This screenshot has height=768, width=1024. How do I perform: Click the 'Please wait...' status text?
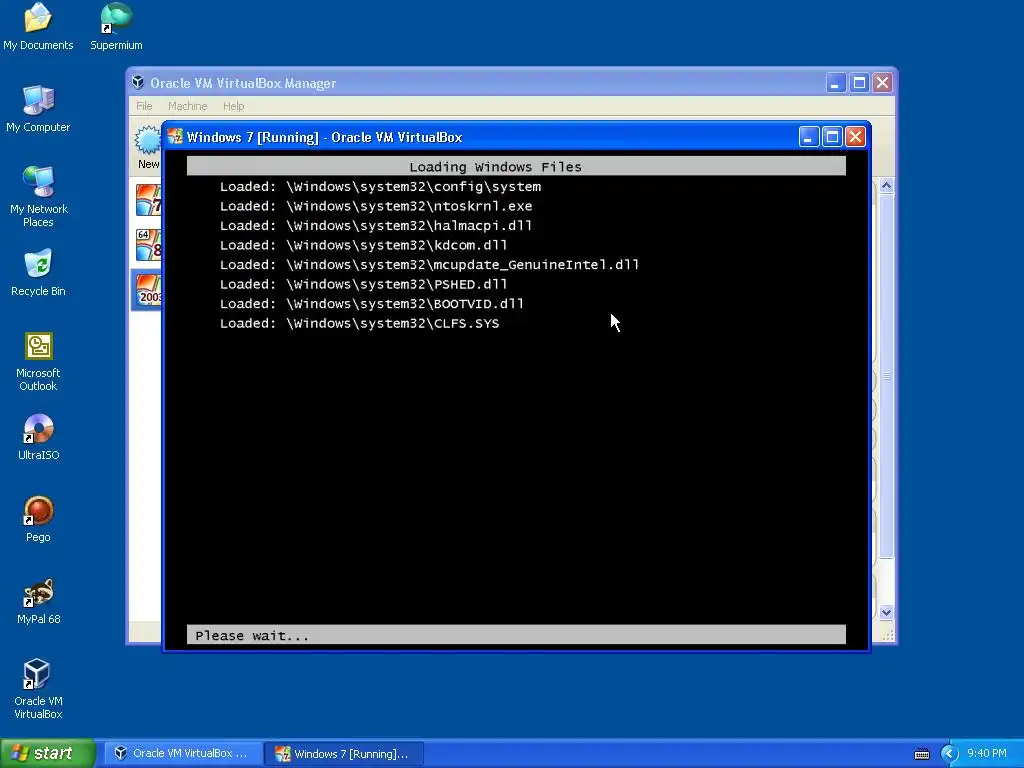[x=252, y=635]
